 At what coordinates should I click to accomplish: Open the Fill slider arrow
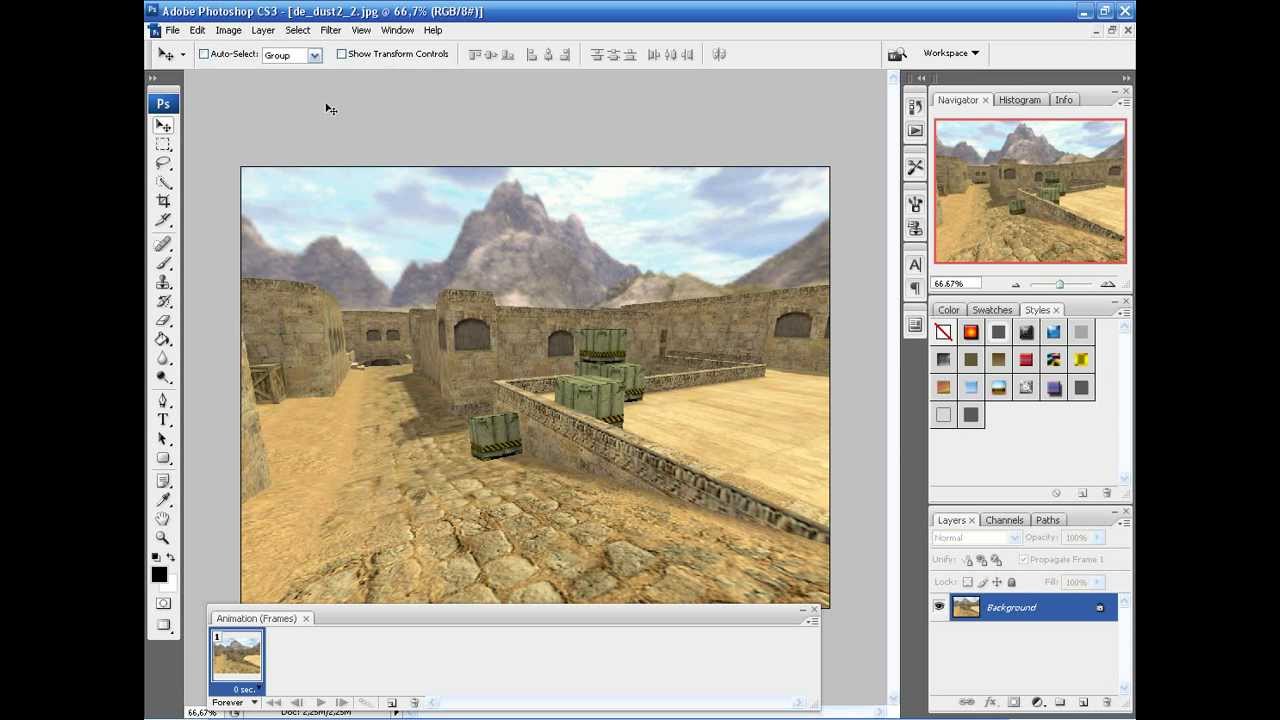point(1097,582)
